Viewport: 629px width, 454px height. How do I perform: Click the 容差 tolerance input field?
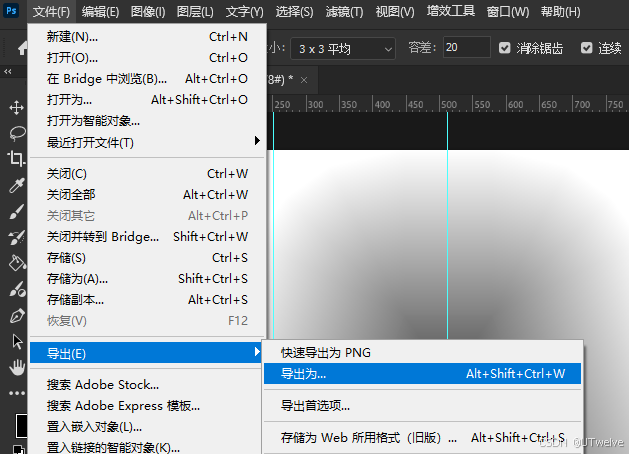click(x=467, y=47)
